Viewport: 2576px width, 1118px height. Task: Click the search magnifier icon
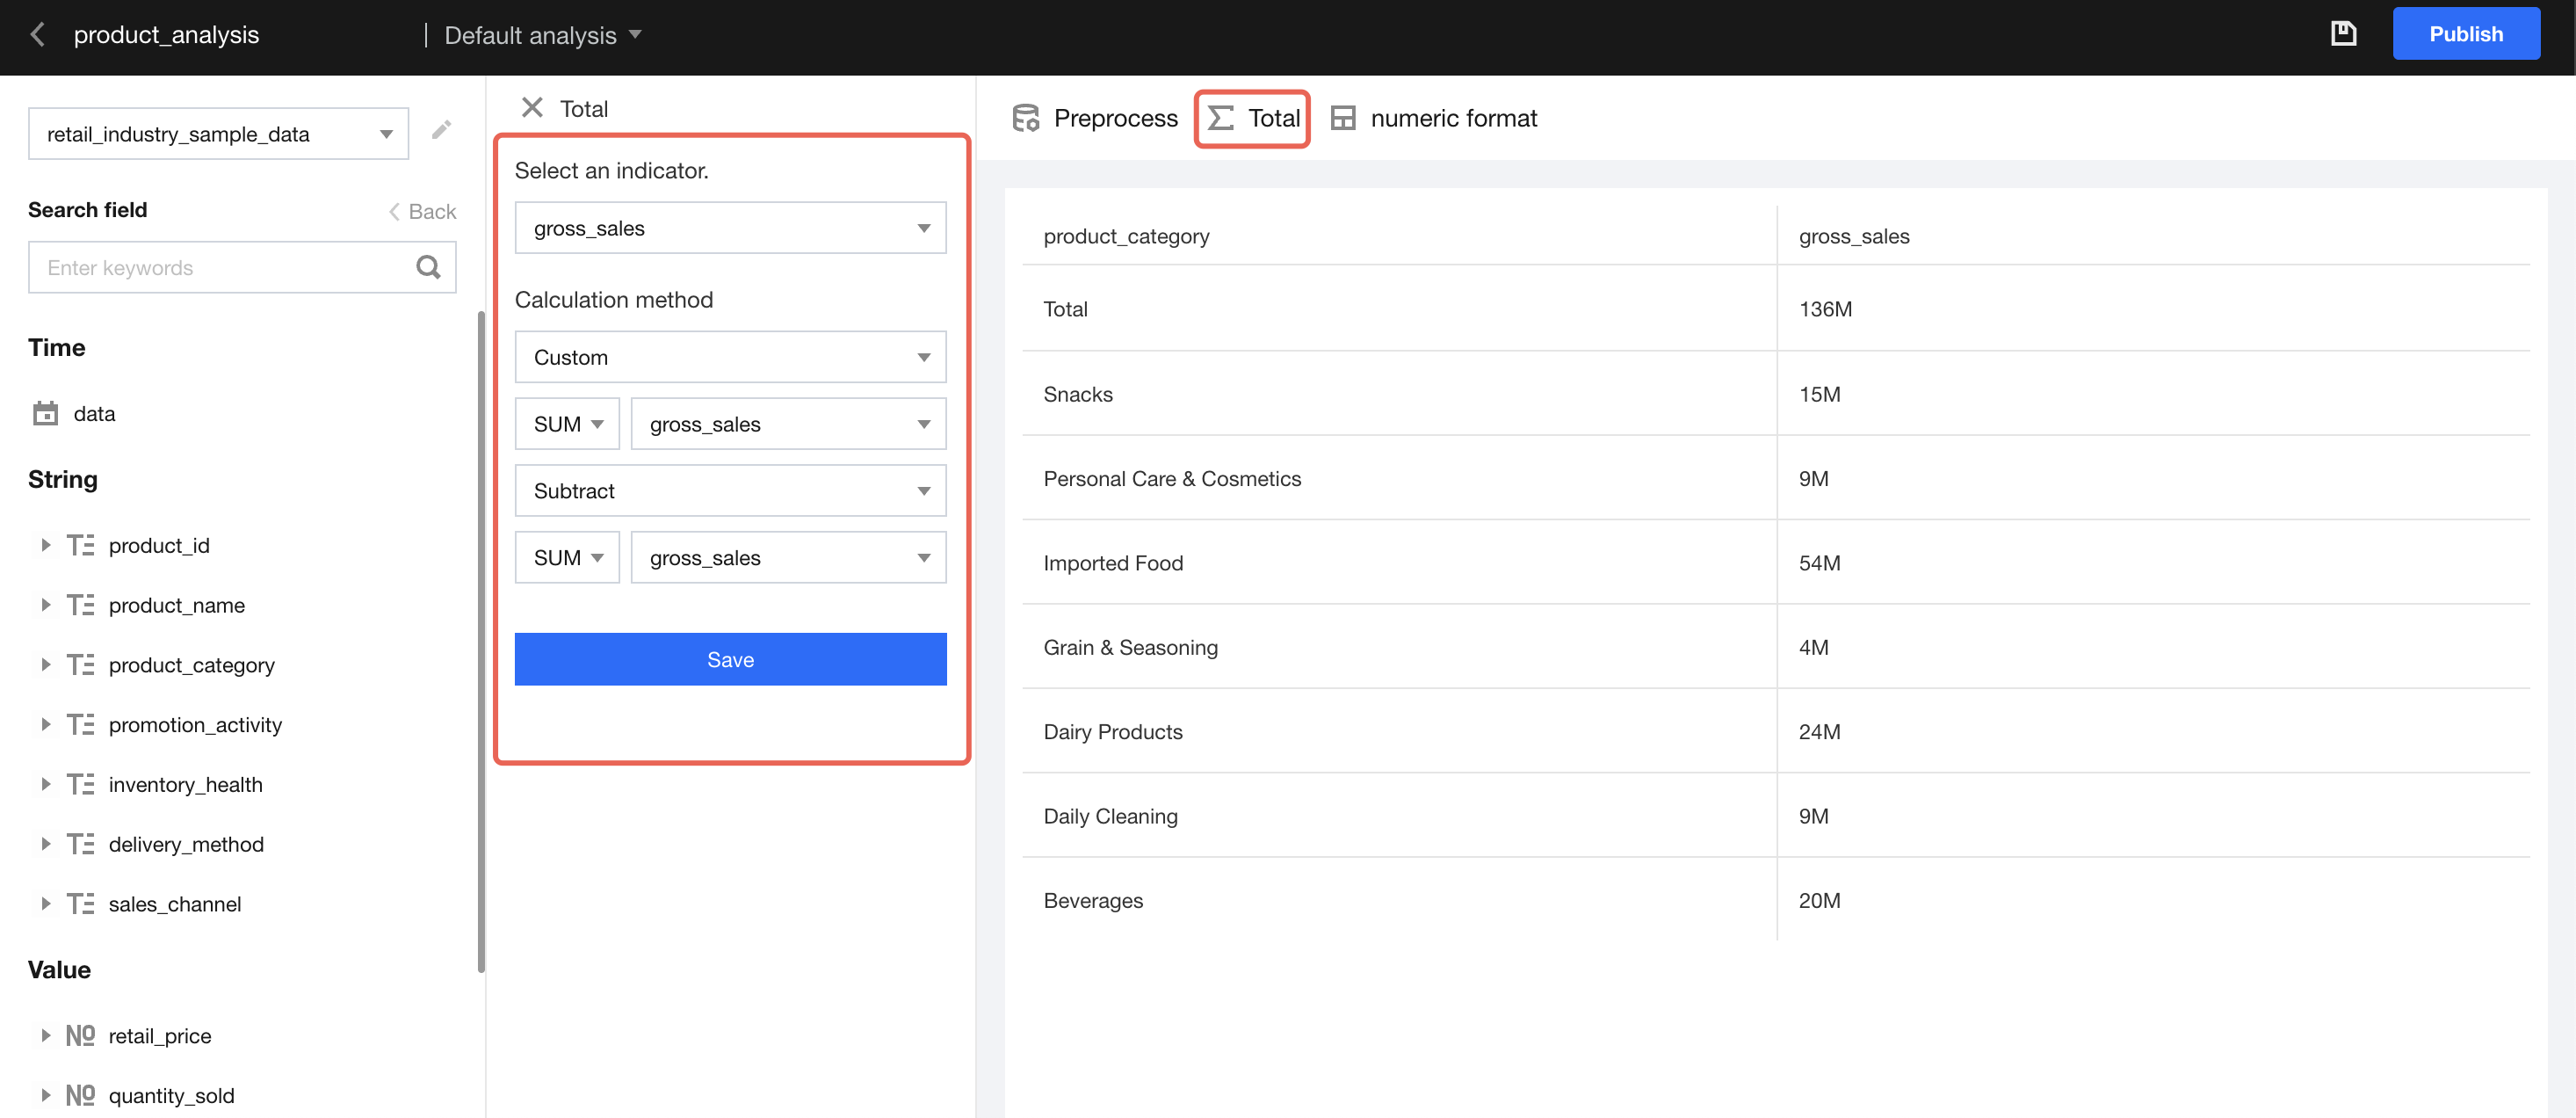[x=428, y=267]
